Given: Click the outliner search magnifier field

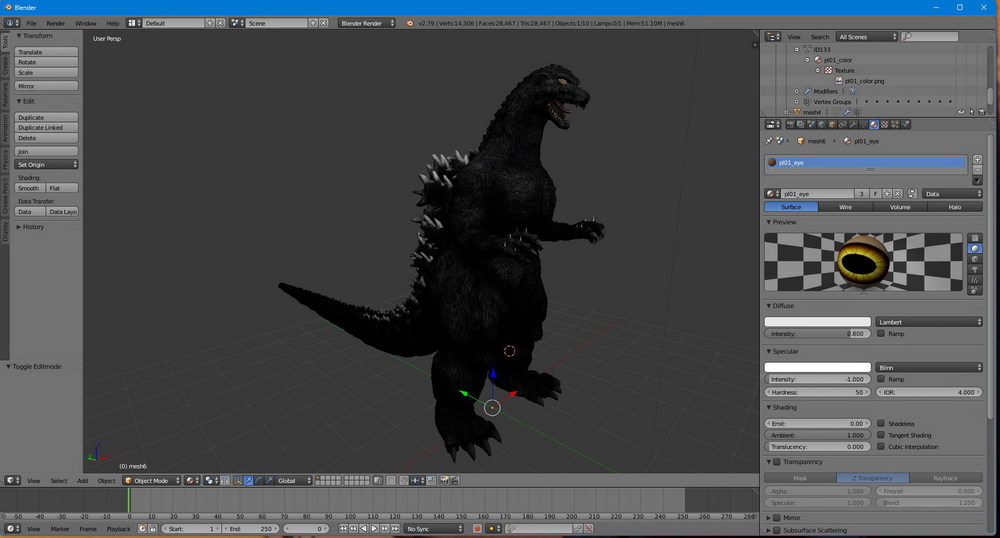Looking at the screenshot, I should [x=930, y=37].
